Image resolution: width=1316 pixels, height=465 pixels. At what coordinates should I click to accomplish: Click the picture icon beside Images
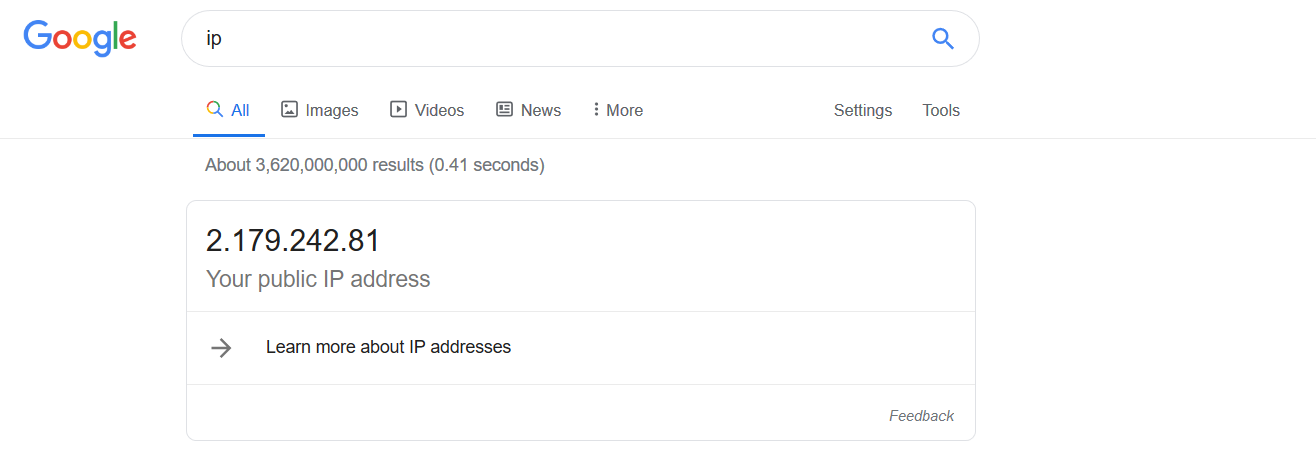pos(290,109)
